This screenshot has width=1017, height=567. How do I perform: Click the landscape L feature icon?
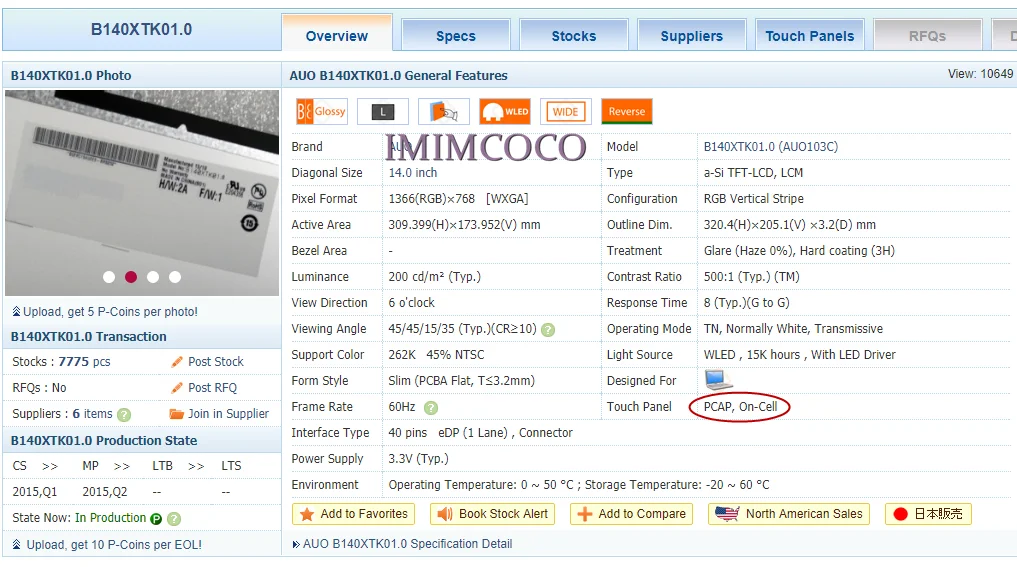tap(383, 112)
